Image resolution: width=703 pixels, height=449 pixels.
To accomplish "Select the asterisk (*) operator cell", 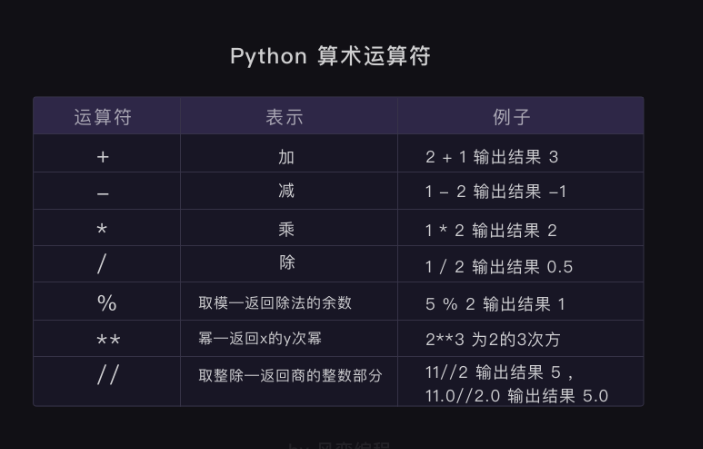I will 103,230.
